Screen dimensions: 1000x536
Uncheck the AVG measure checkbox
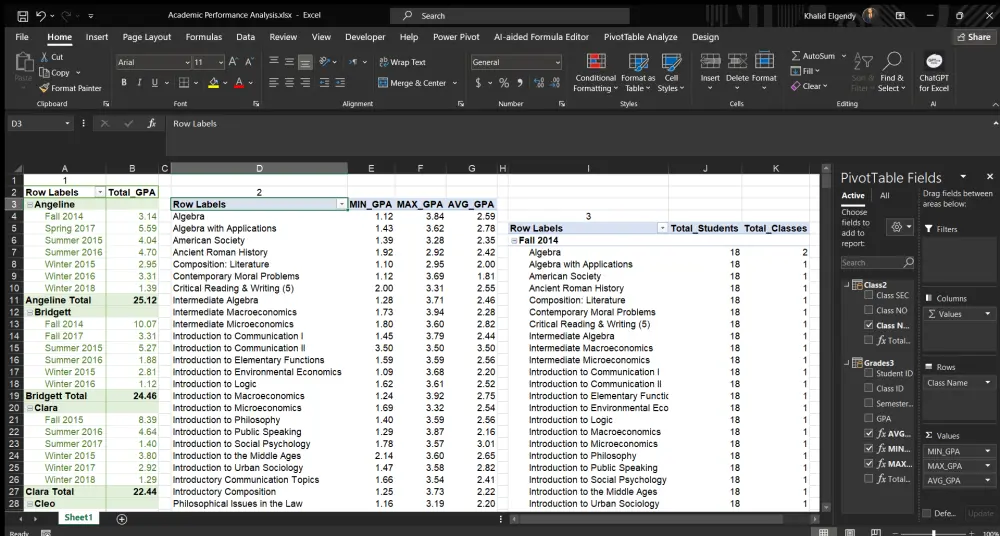868,433
